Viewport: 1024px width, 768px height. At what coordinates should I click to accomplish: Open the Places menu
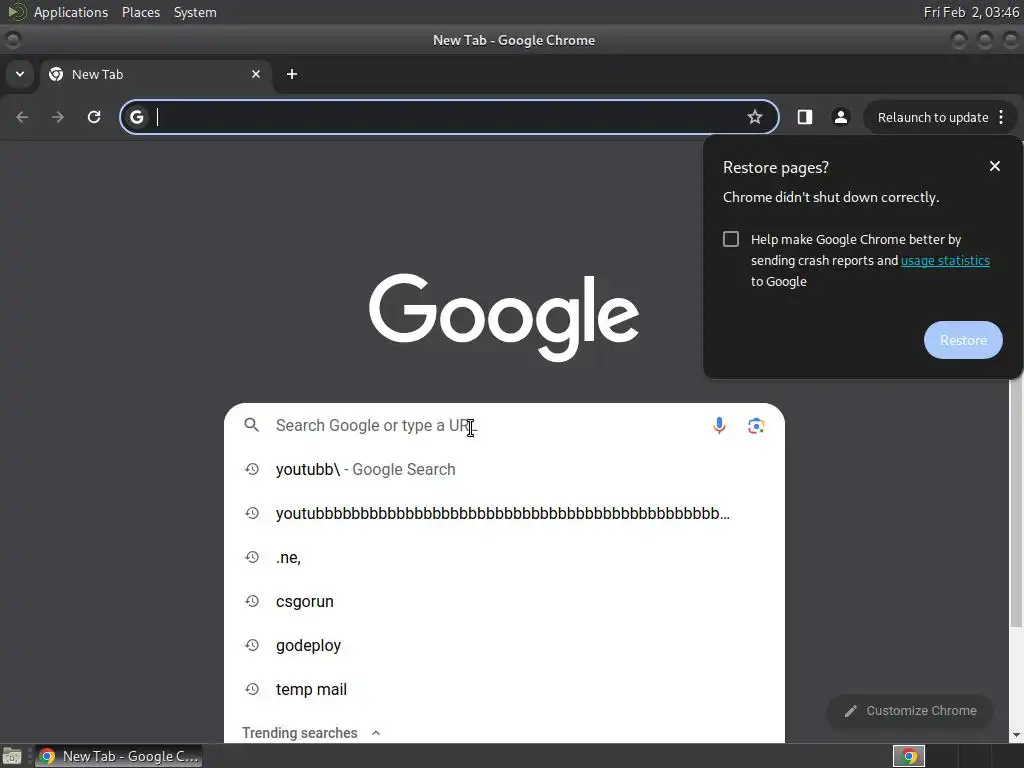click(141, 12)
